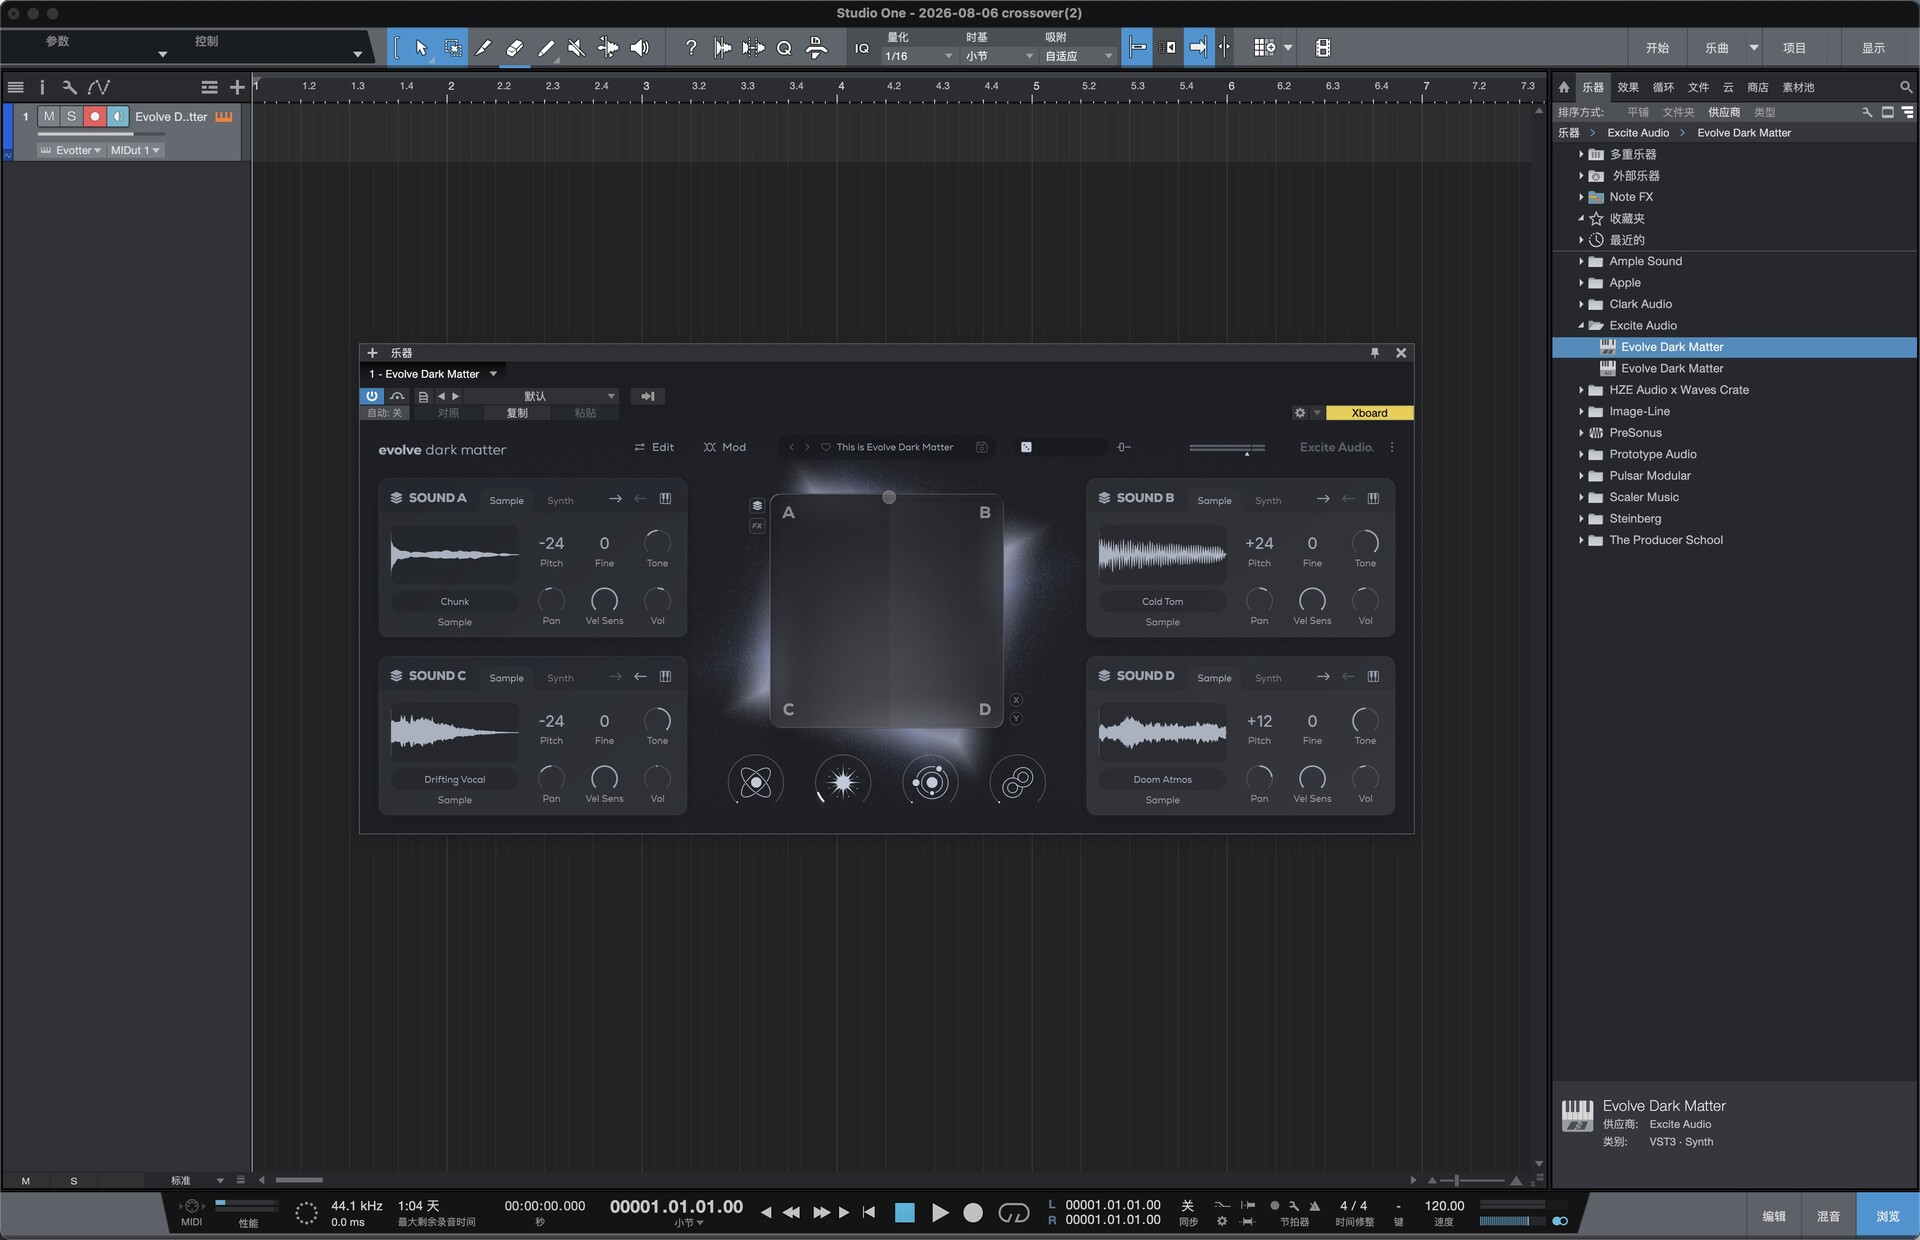
Task: Open quantize 1/16 dropdown
Action: [919, 57]
